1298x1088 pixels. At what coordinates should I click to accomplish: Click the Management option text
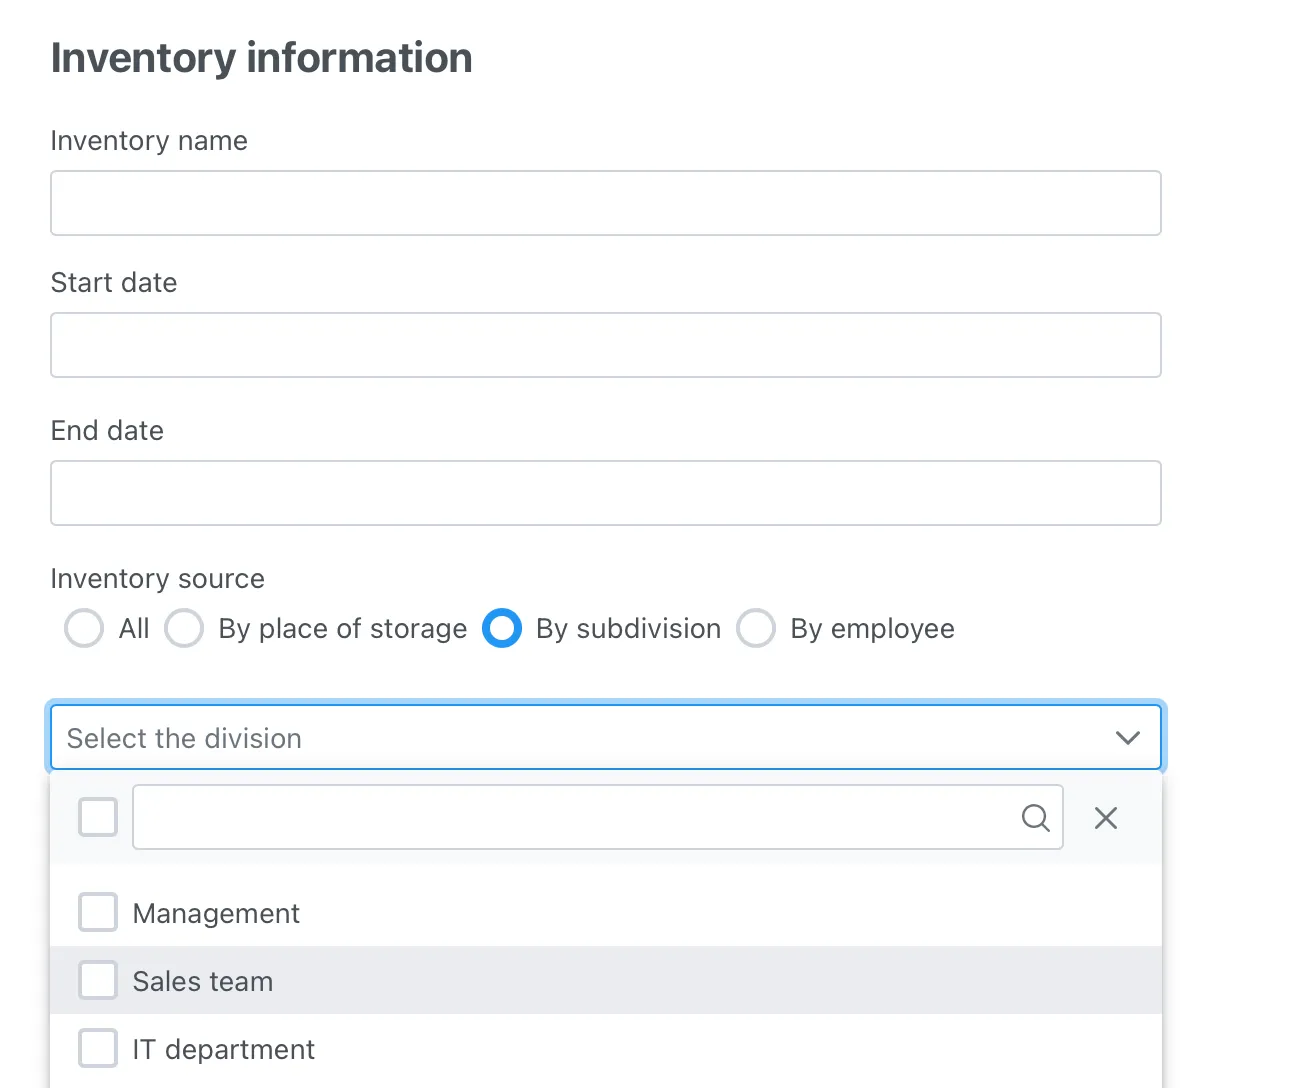[216, 913]
